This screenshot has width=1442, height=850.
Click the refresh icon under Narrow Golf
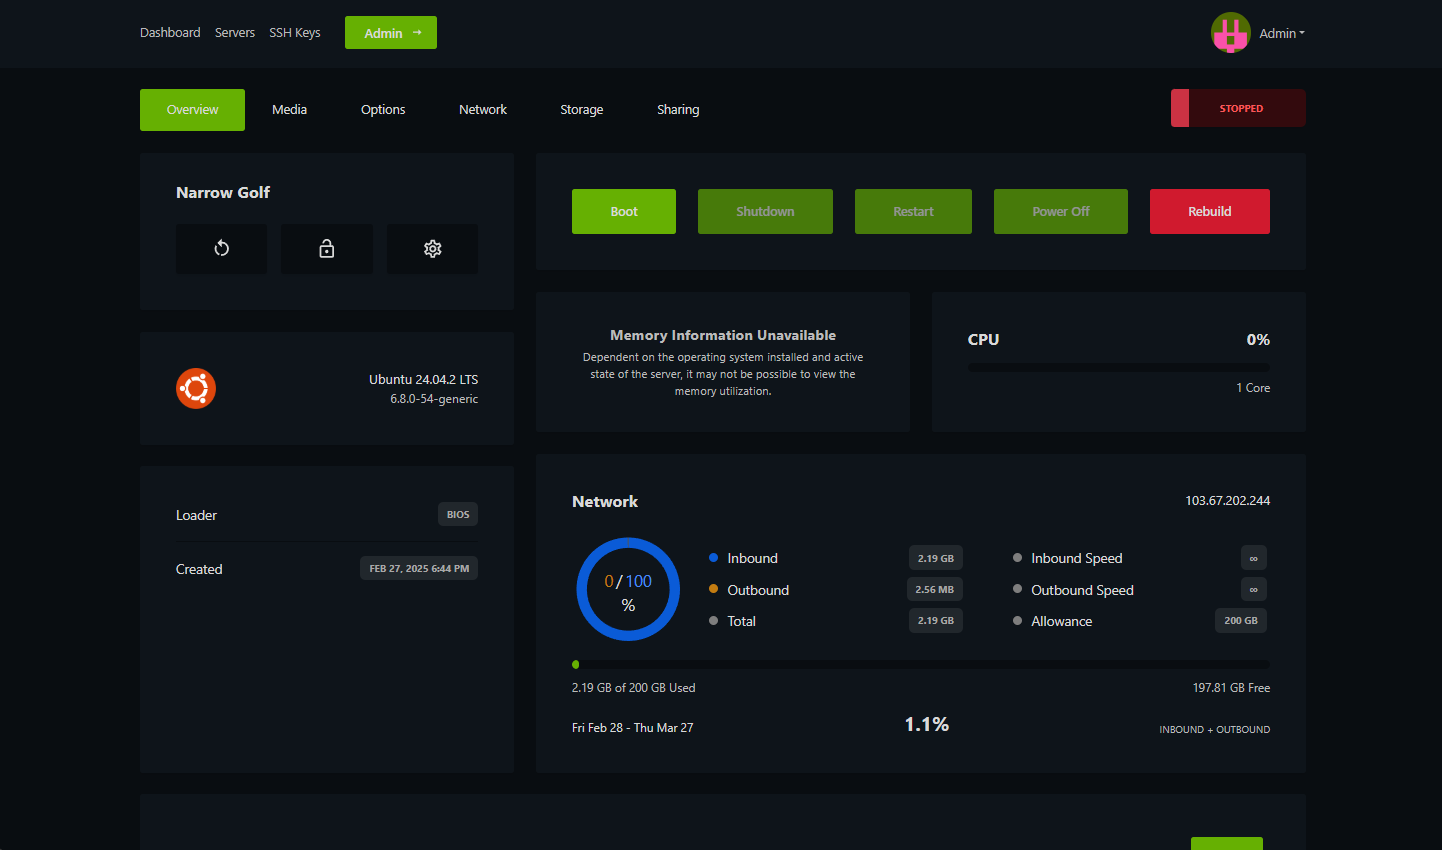coord(221,249)
